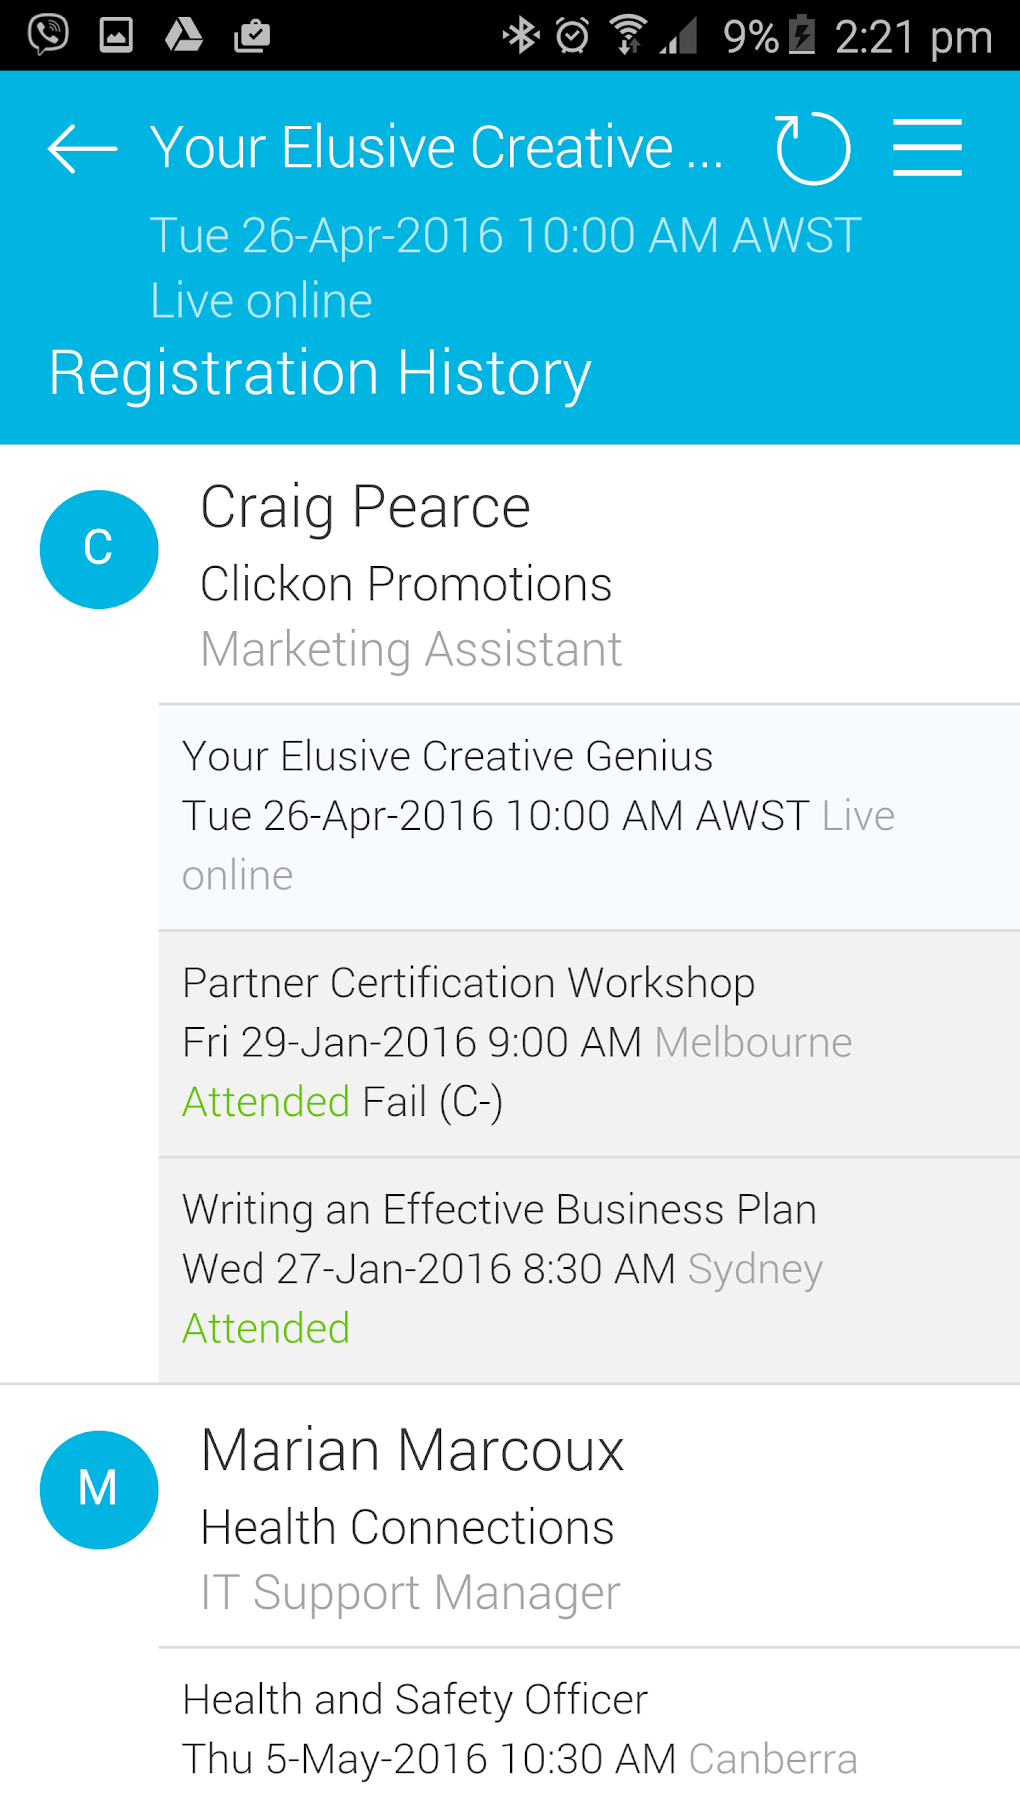Viewport: 1020px width, 1813px height.
Task: Select Craig Pearce's name
Action: (x=365, y=507)
